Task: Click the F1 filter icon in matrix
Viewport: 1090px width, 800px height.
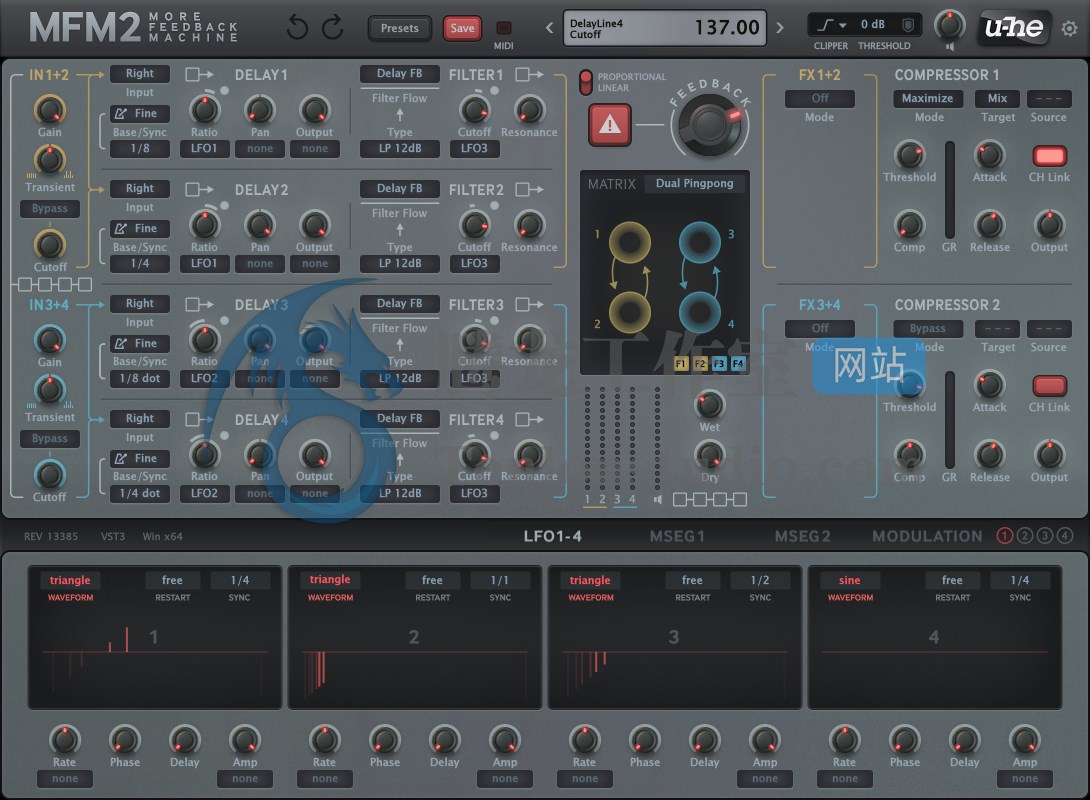Action: pos(681,364)
